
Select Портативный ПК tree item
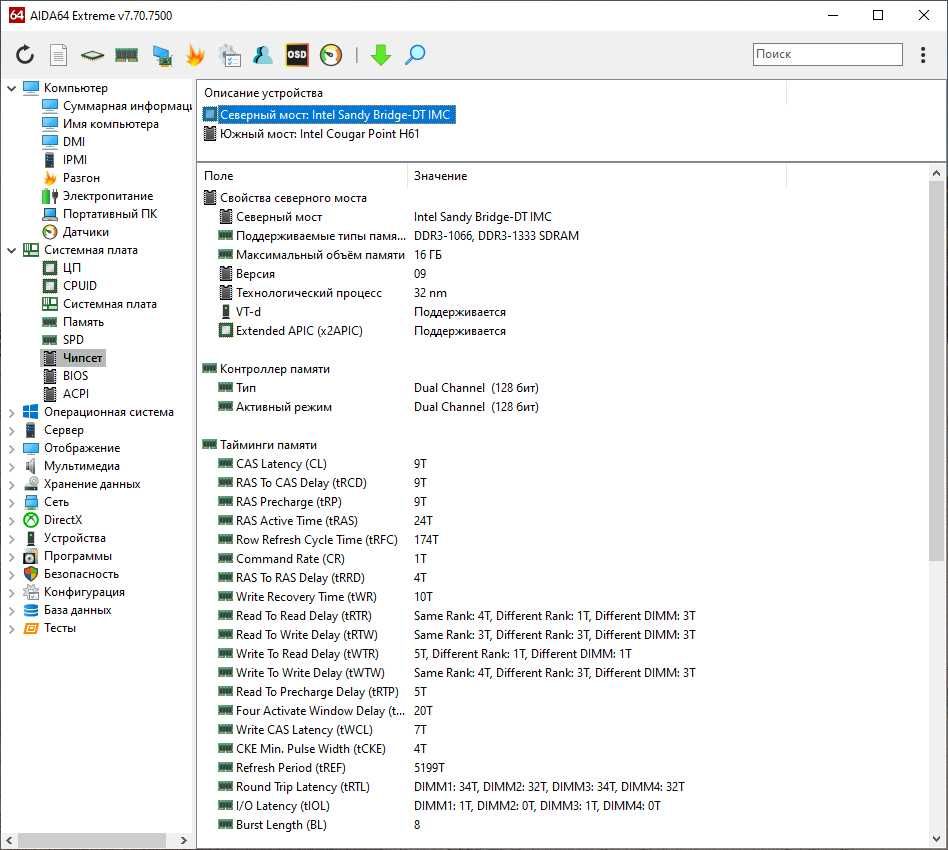coord(100,214)
